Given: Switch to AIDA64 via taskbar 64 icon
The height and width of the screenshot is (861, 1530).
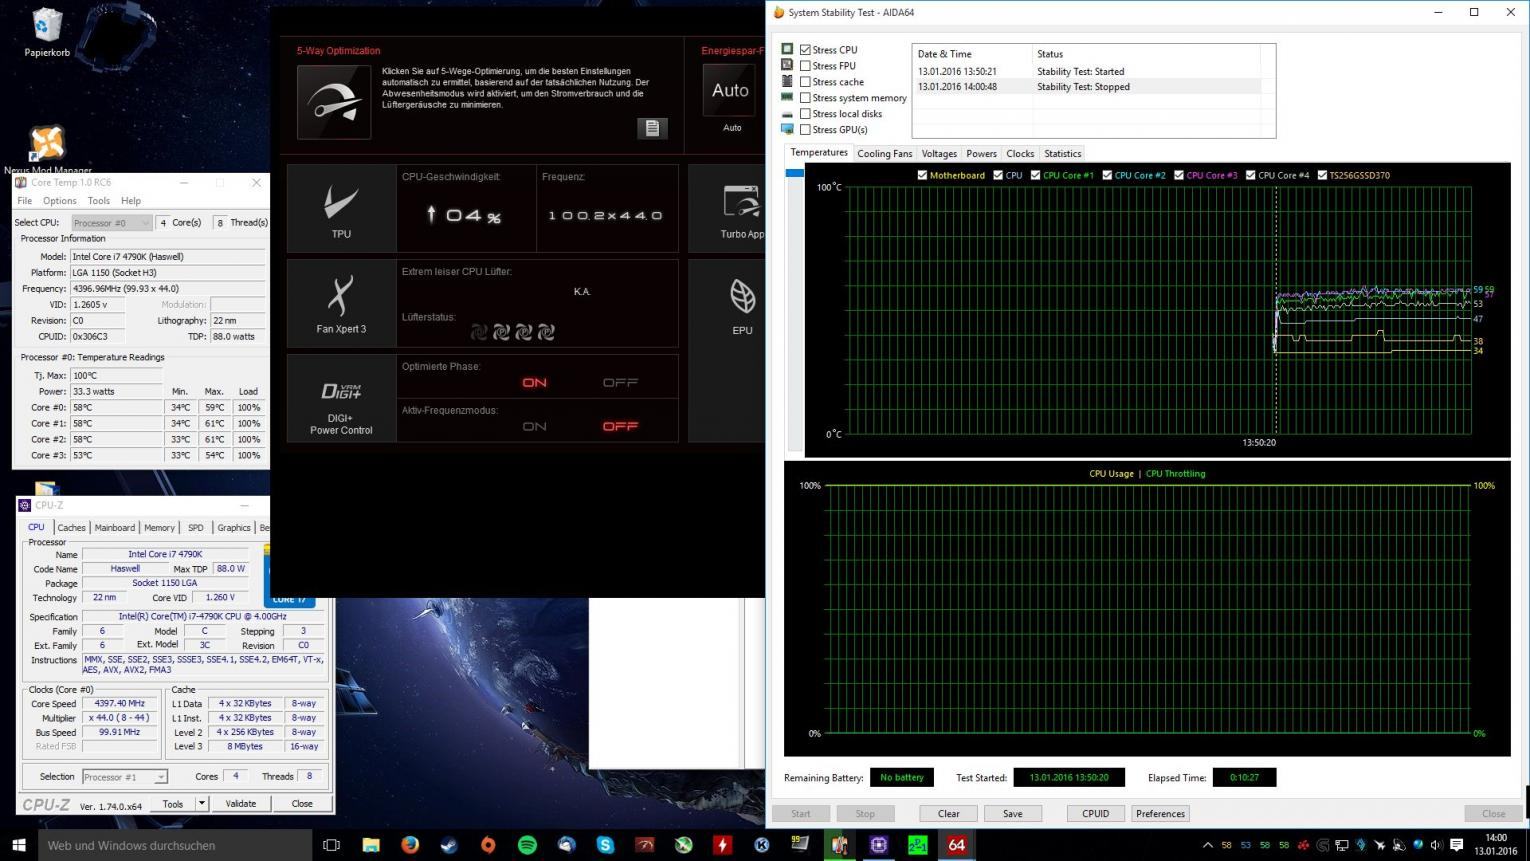Looking at the screenshot, I should tap(956, 845).
